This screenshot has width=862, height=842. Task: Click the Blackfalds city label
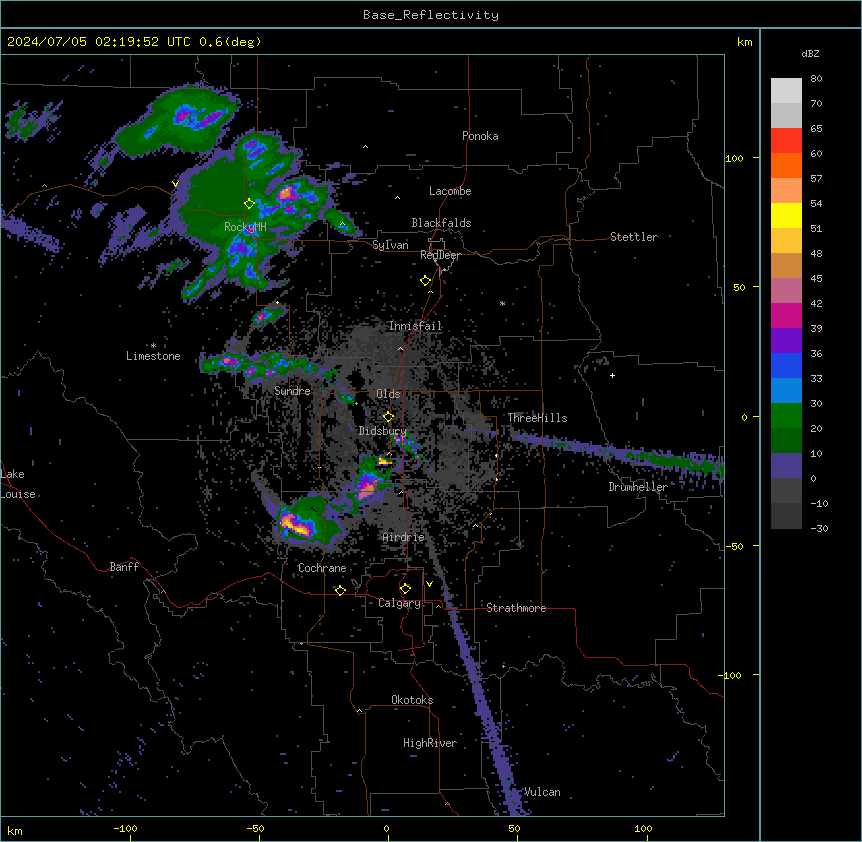point(441,223)
